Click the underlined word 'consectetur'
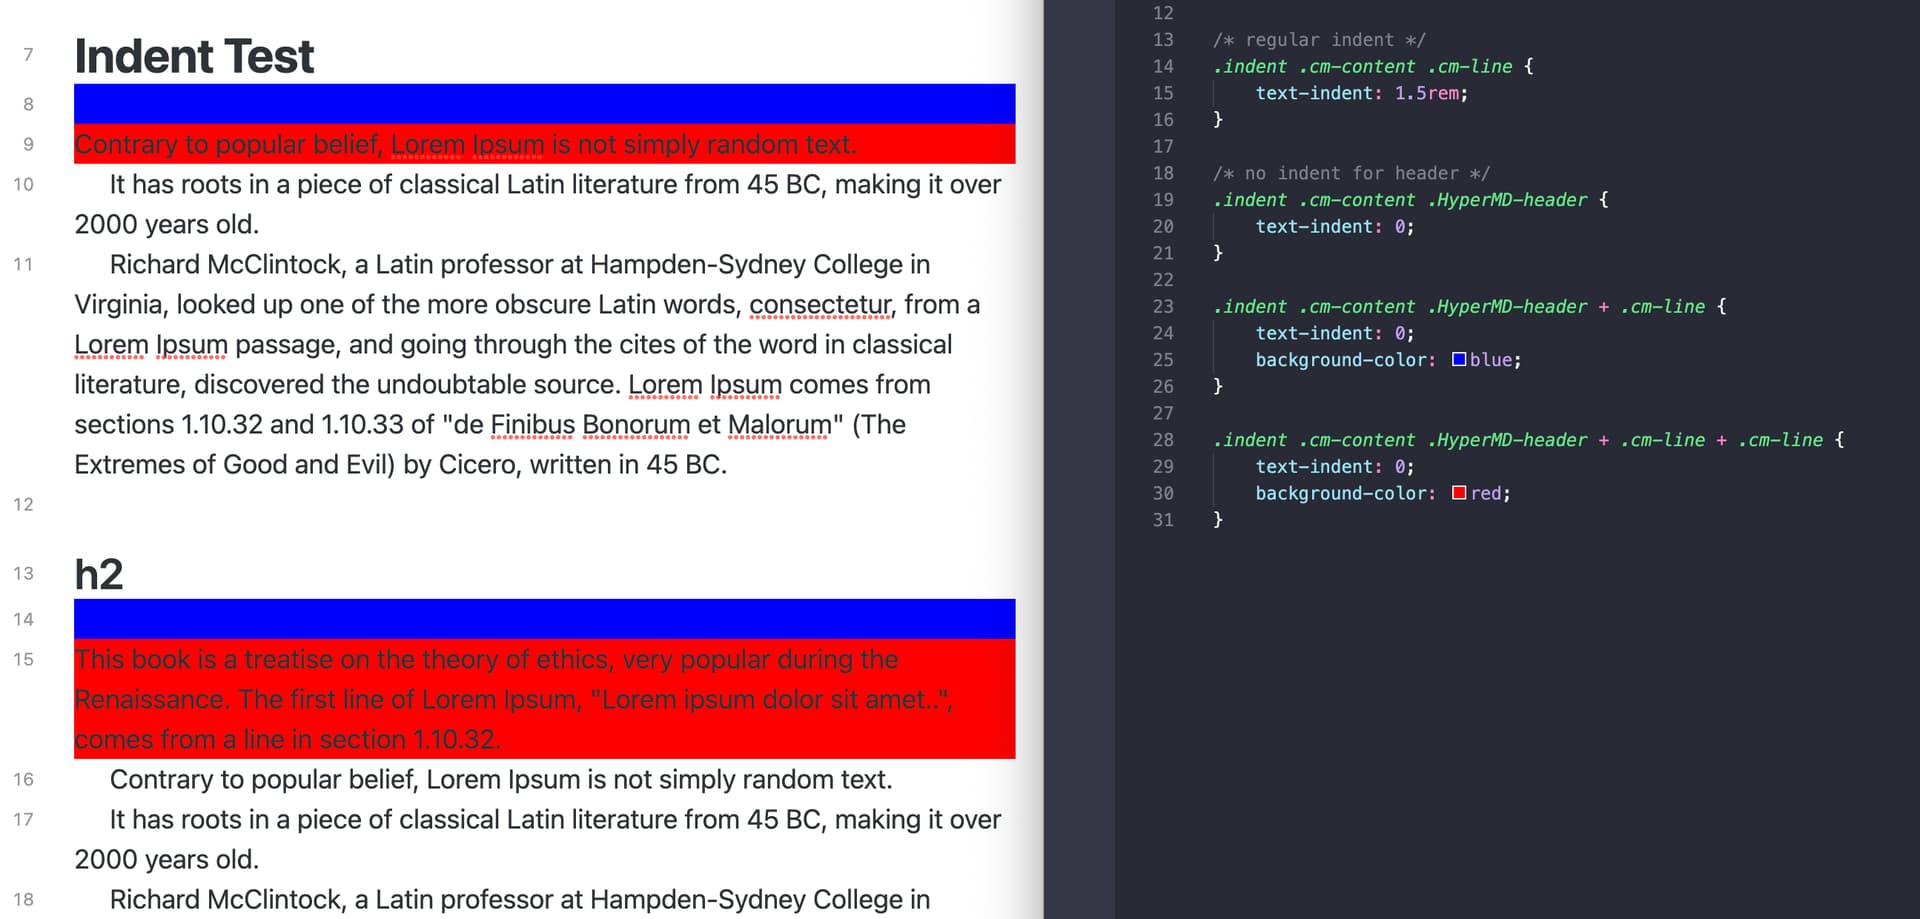 (x=820, y=304)
